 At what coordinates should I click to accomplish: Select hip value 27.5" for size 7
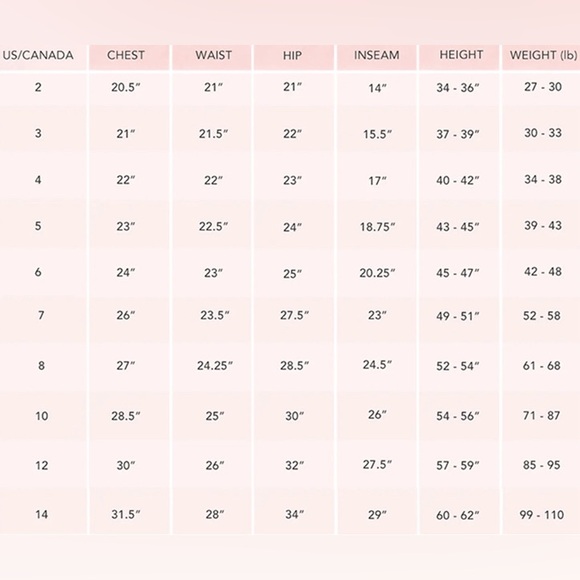pyautogui.click(x=294, y=315)
